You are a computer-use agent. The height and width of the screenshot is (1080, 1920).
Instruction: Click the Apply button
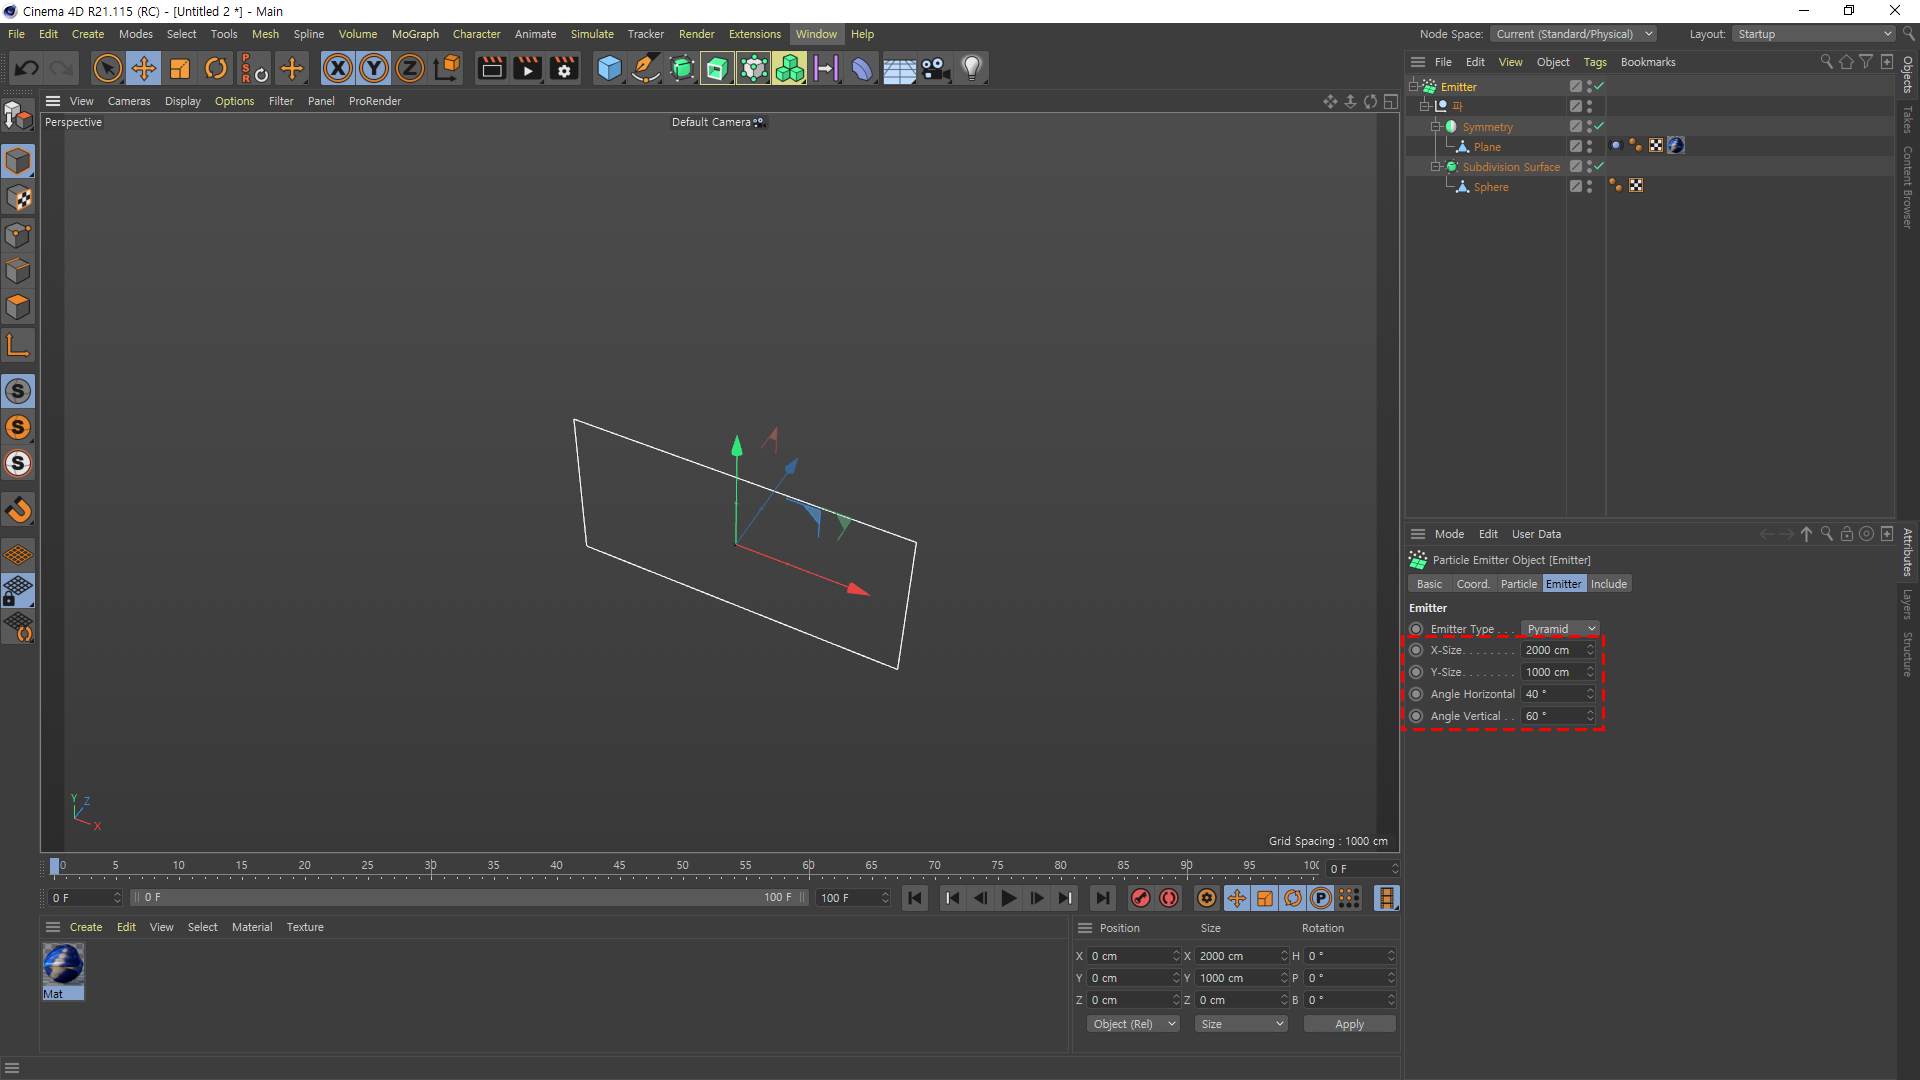coord(1349,1024)
